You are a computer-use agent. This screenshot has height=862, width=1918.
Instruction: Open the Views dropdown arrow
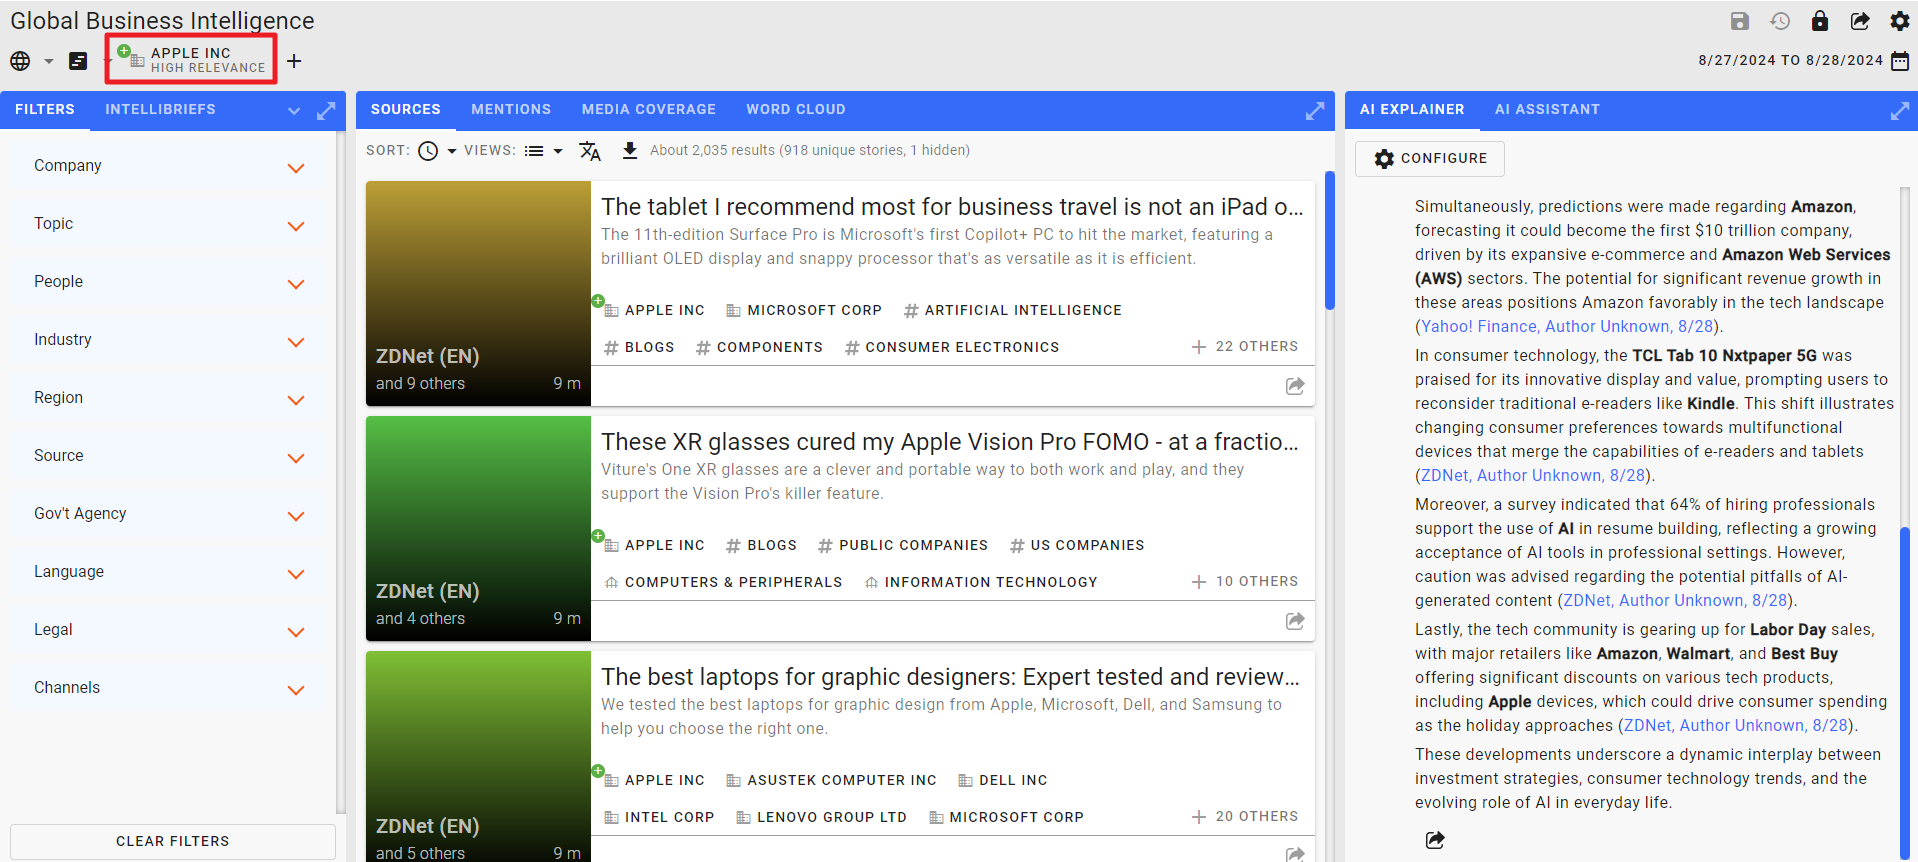coord(558,151)
